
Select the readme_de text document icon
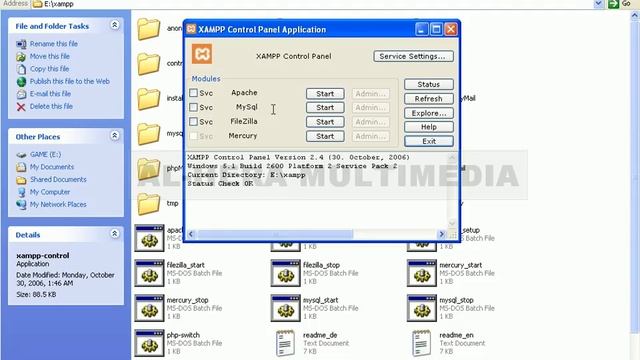(285, 343)
